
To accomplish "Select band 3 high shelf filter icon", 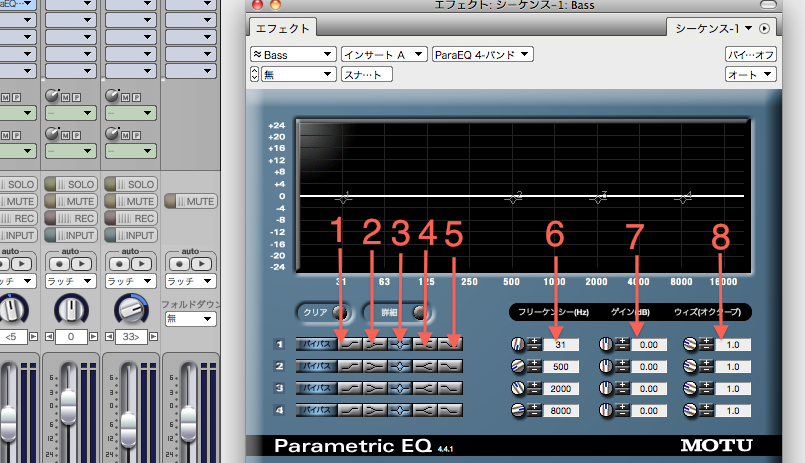I will [425, 389].
